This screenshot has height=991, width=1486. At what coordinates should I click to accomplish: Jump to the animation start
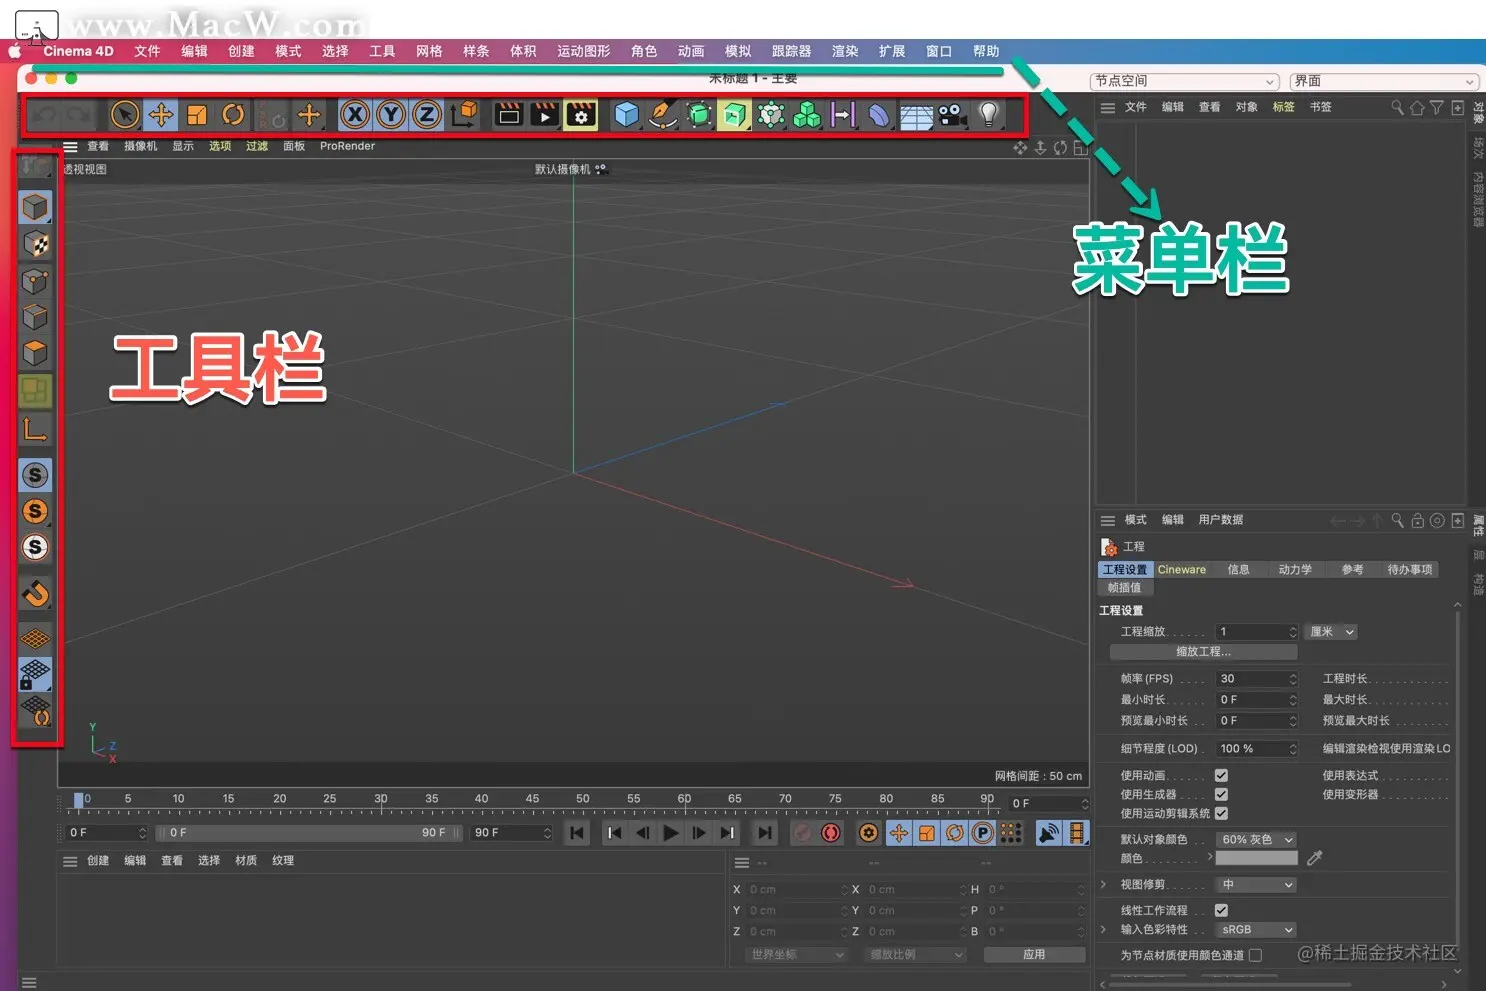coord(577,833)
